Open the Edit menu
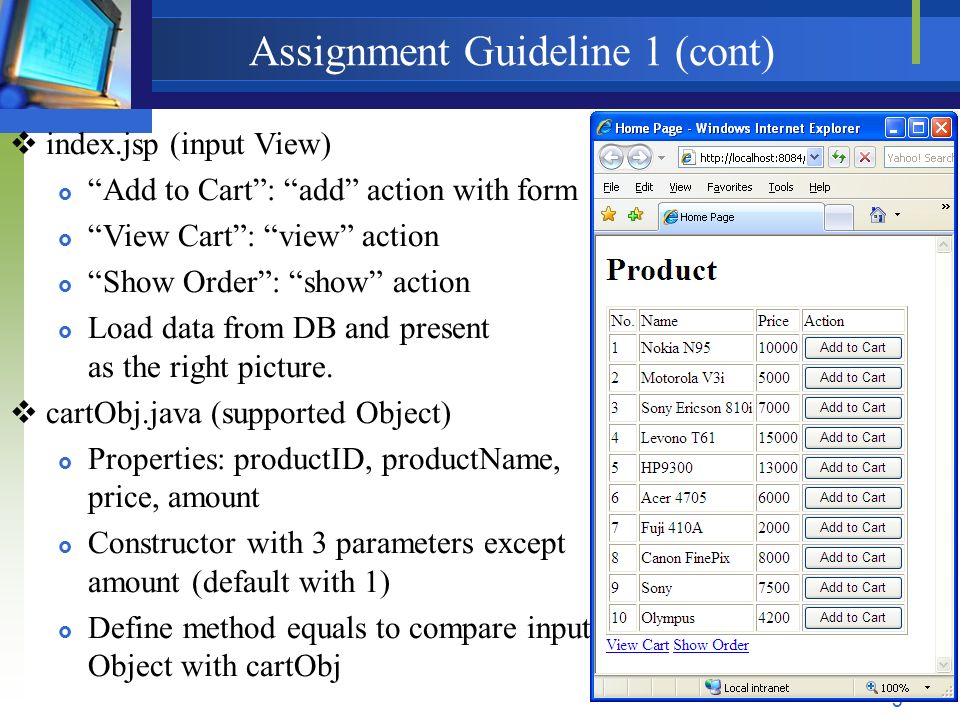This screenshot has width=960, height=720. (x=643, y=187)
